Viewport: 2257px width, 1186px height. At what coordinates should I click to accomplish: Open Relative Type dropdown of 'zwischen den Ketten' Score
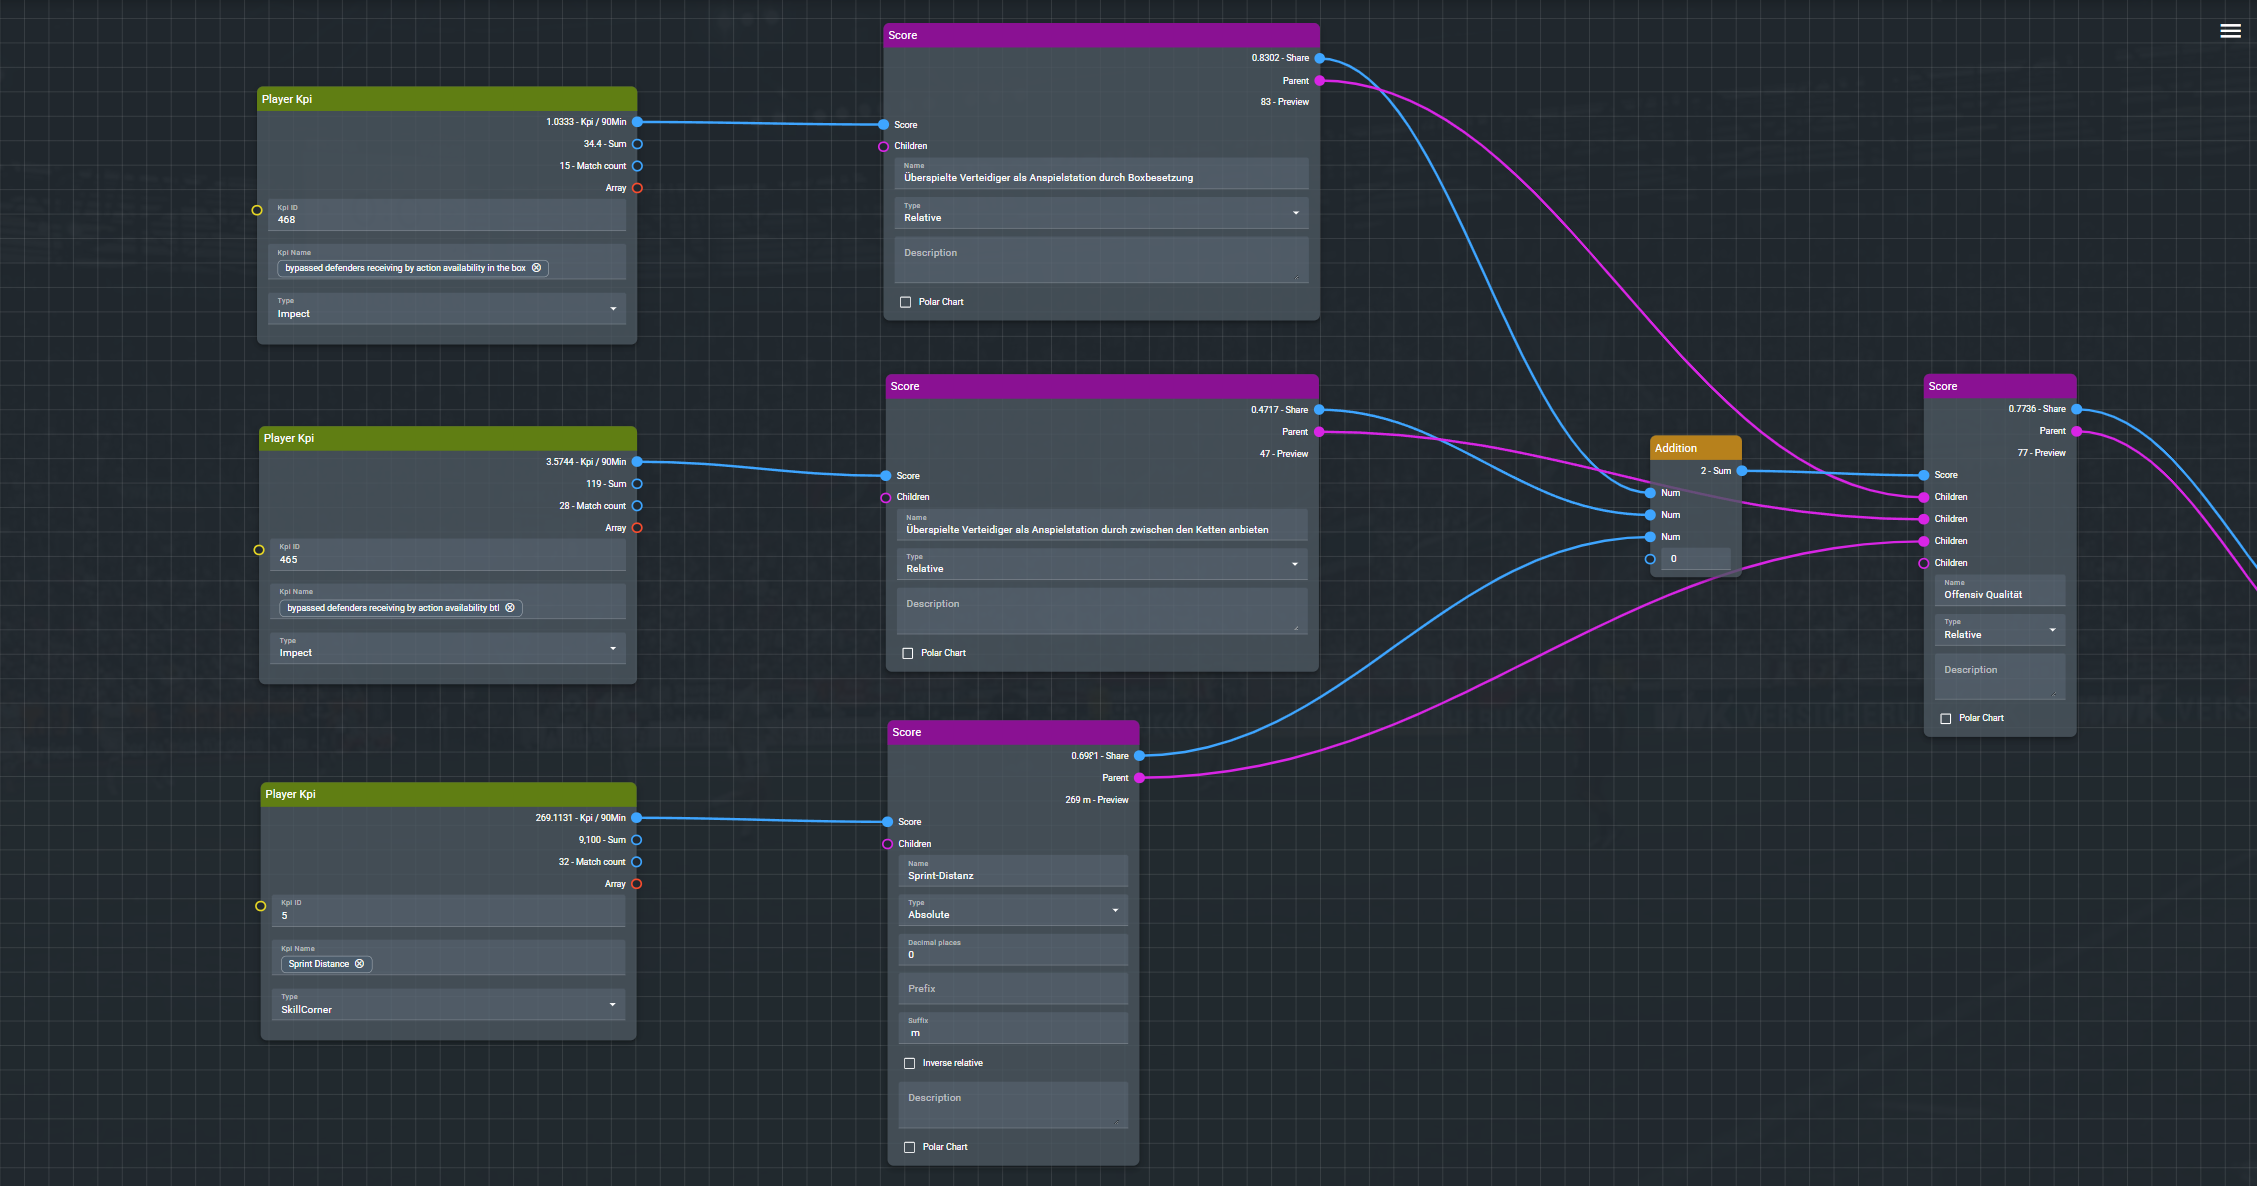tap(1101, 564)
